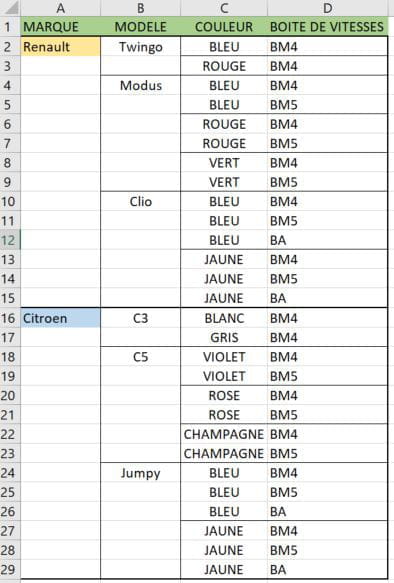The height and width of the screenshot is (583, 394).
Task: Click CHAMPAGNE cell in row 22
Action: tap(224, 434)
